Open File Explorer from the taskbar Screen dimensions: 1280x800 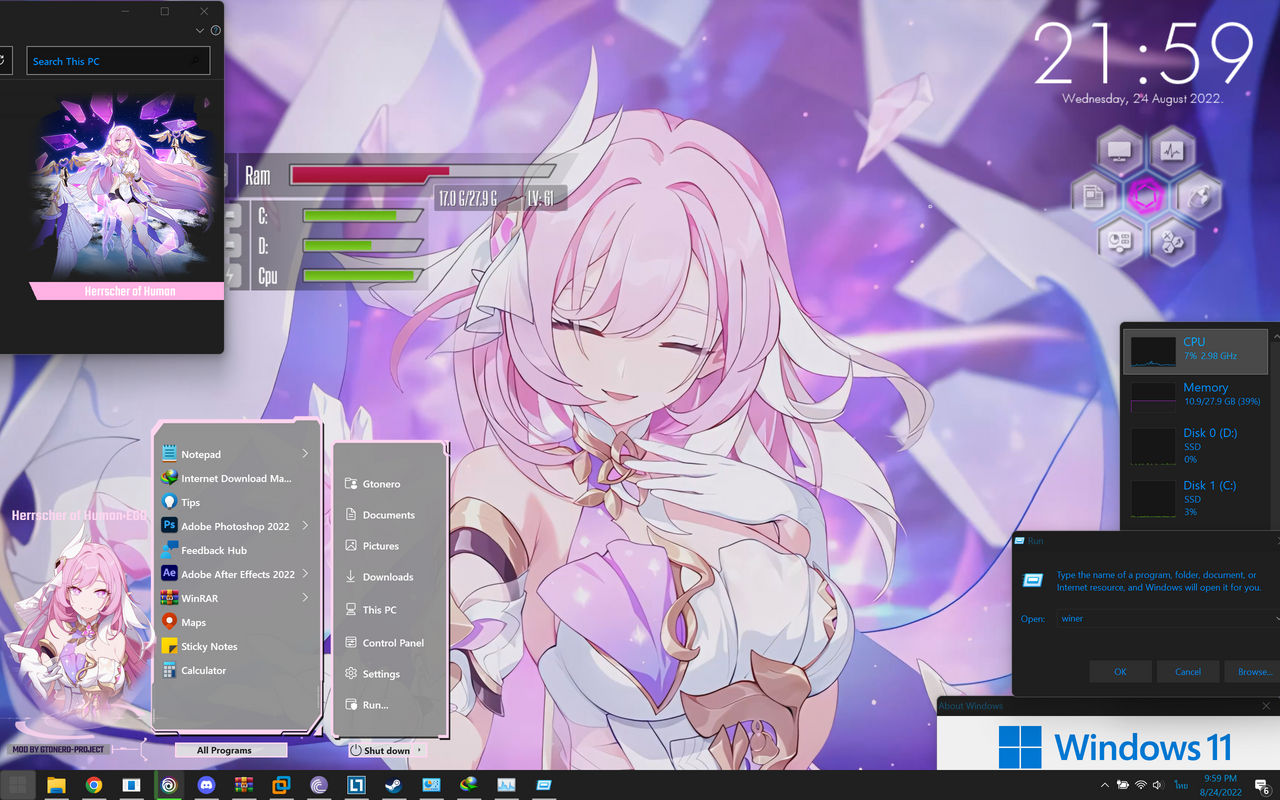click(x=56, y=785)
